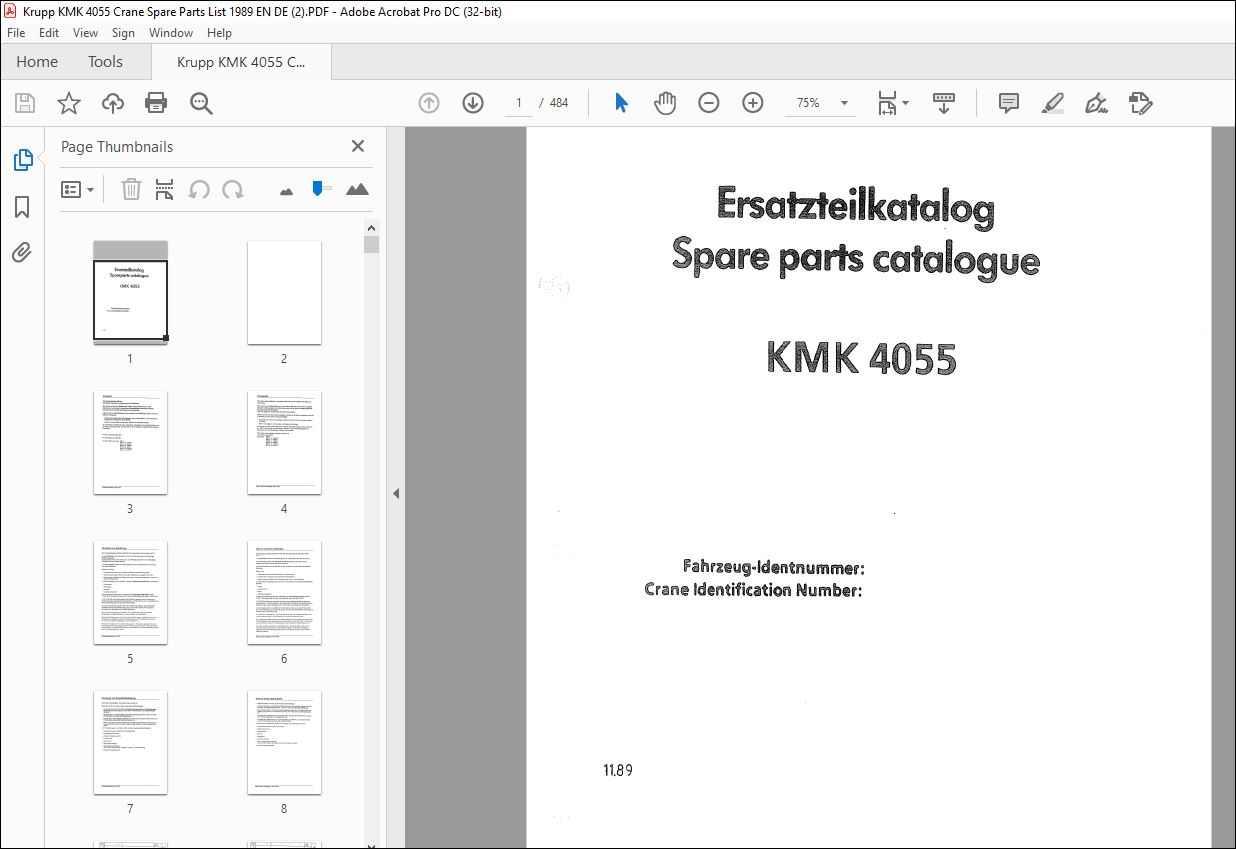The height and width of the screenshot is (849, 1236).
Task: Click the '11.89' date text on page
Action: (x=618, y=770)
